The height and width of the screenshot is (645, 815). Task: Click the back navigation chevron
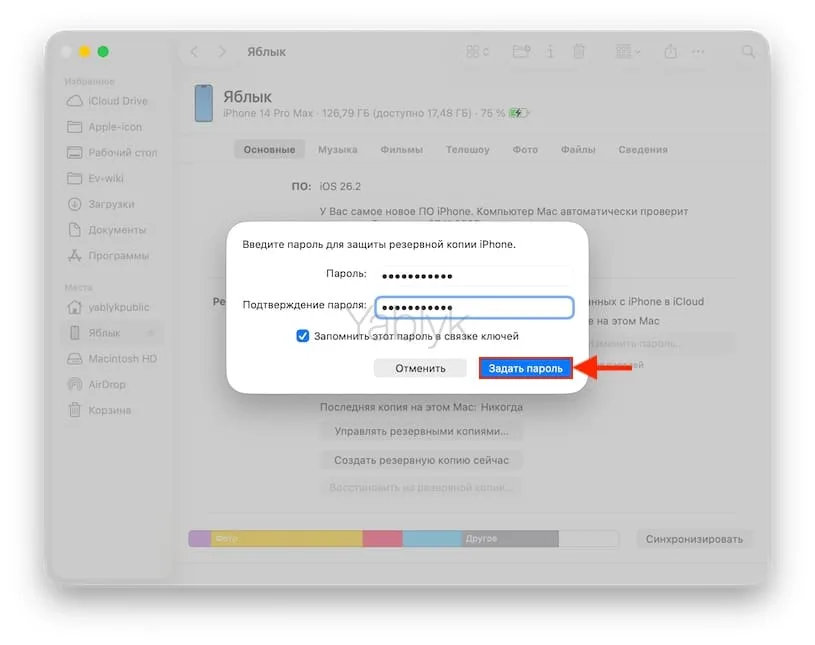coord(193,51)
